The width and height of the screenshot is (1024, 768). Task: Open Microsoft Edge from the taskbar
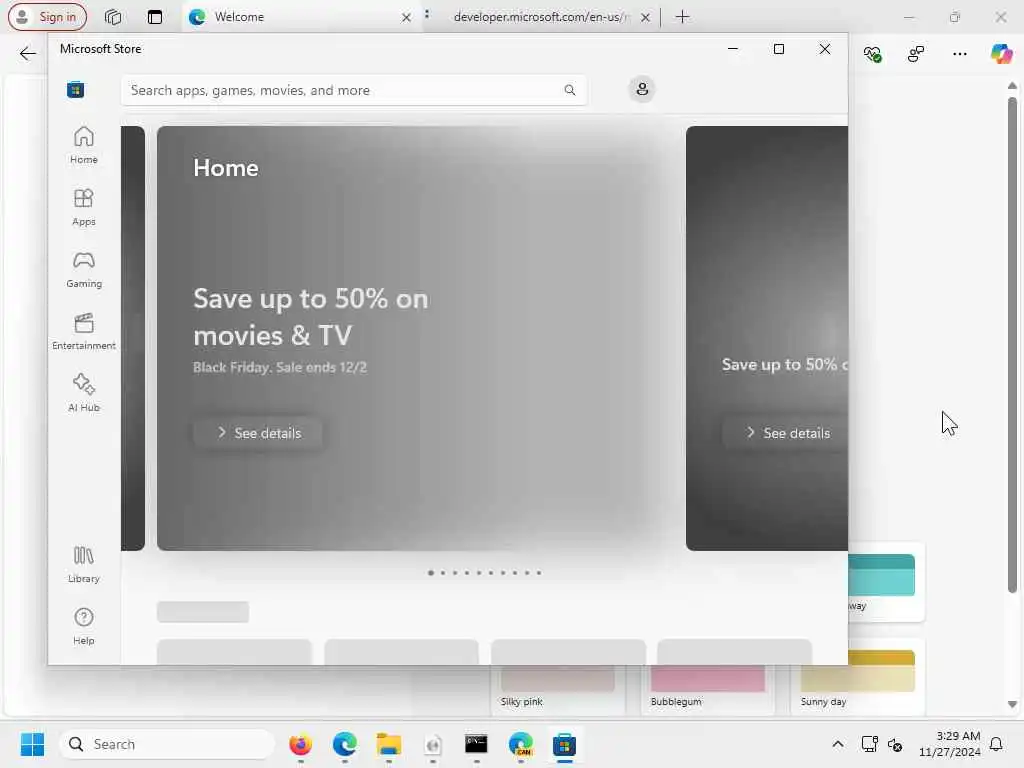[344, 744]
